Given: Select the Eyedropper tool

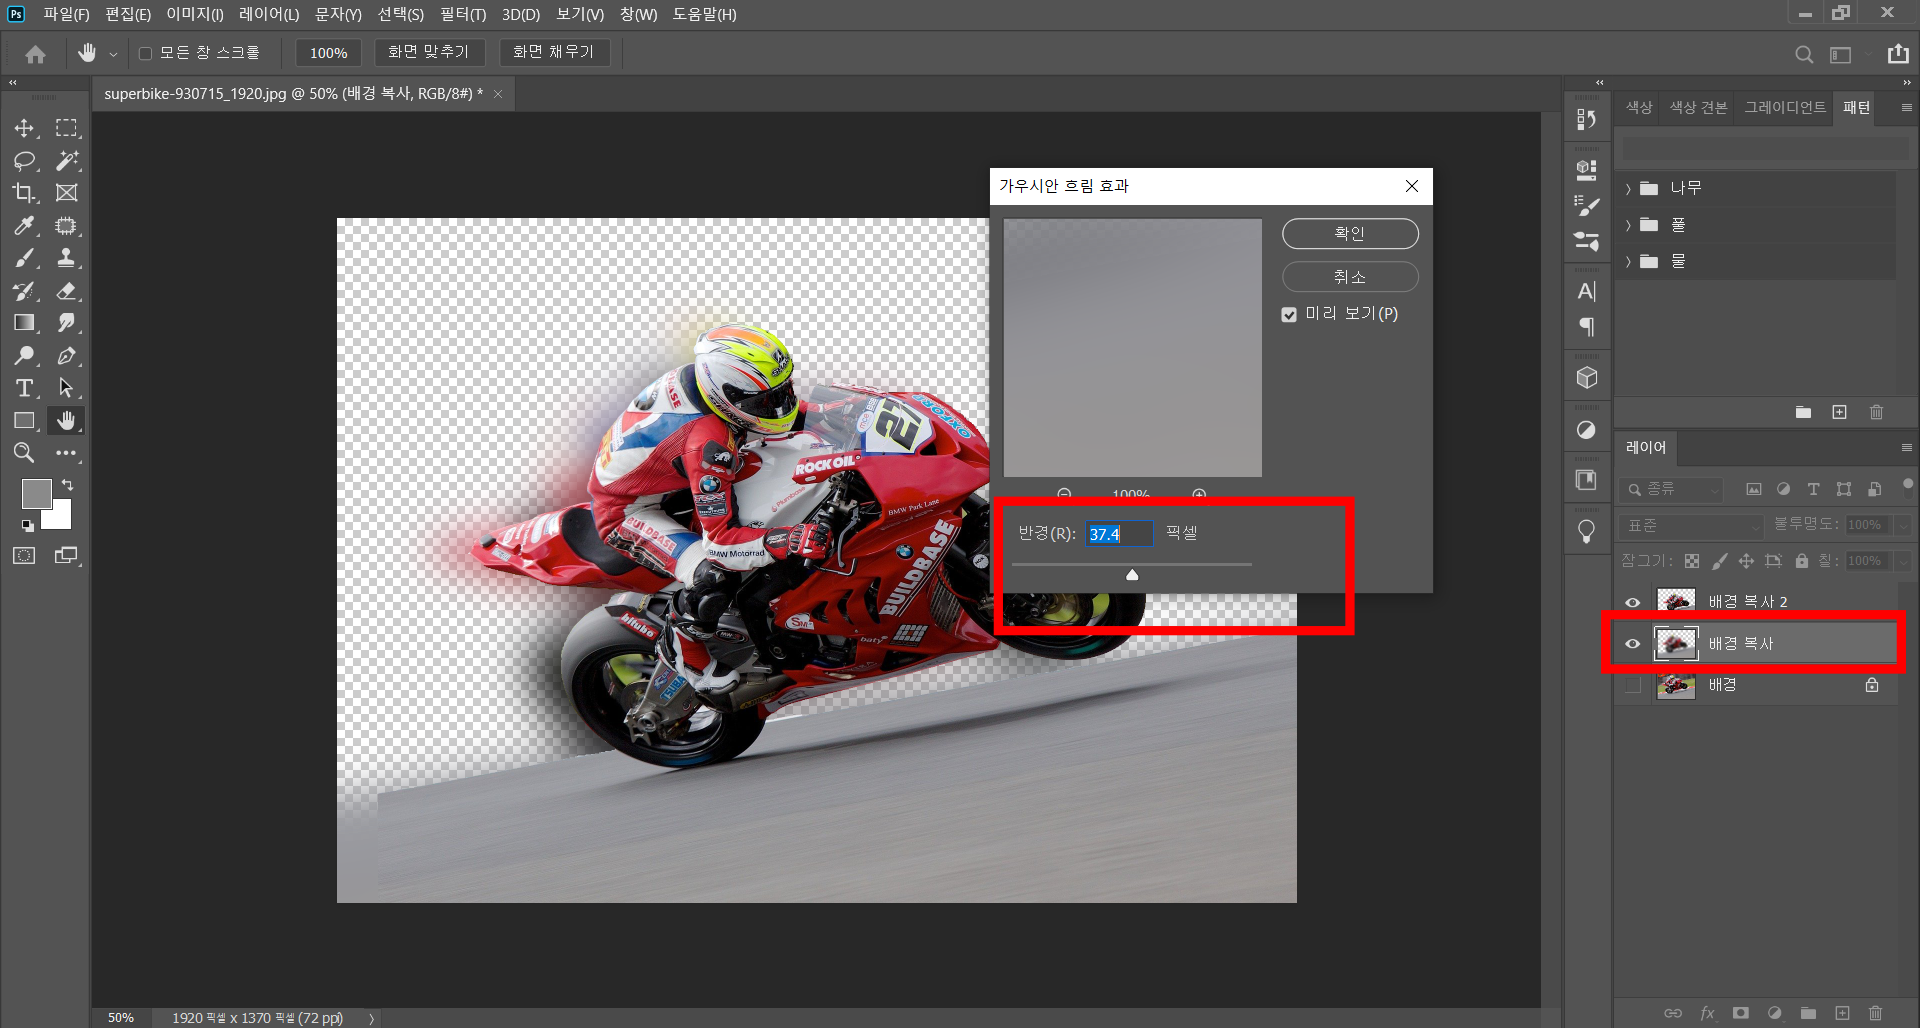Looking at the screenshot, I should [x=24, y=226].
